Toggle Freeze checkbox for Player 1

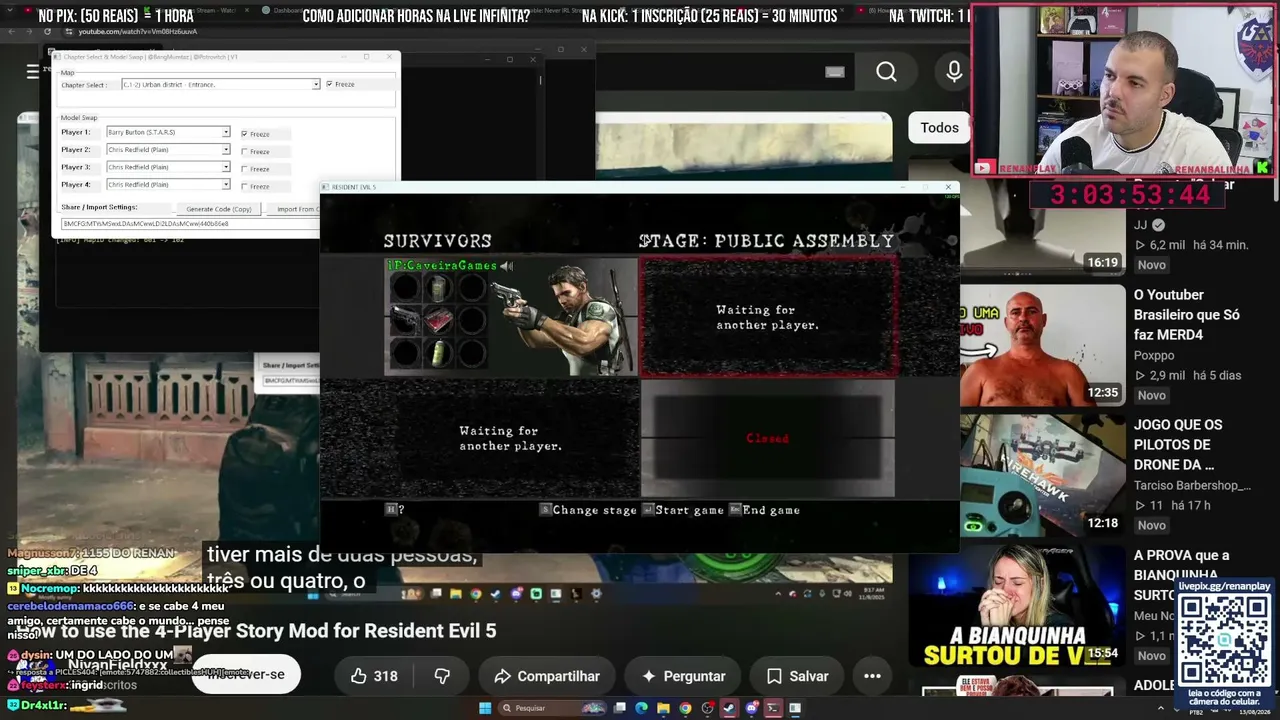[244, 134]
